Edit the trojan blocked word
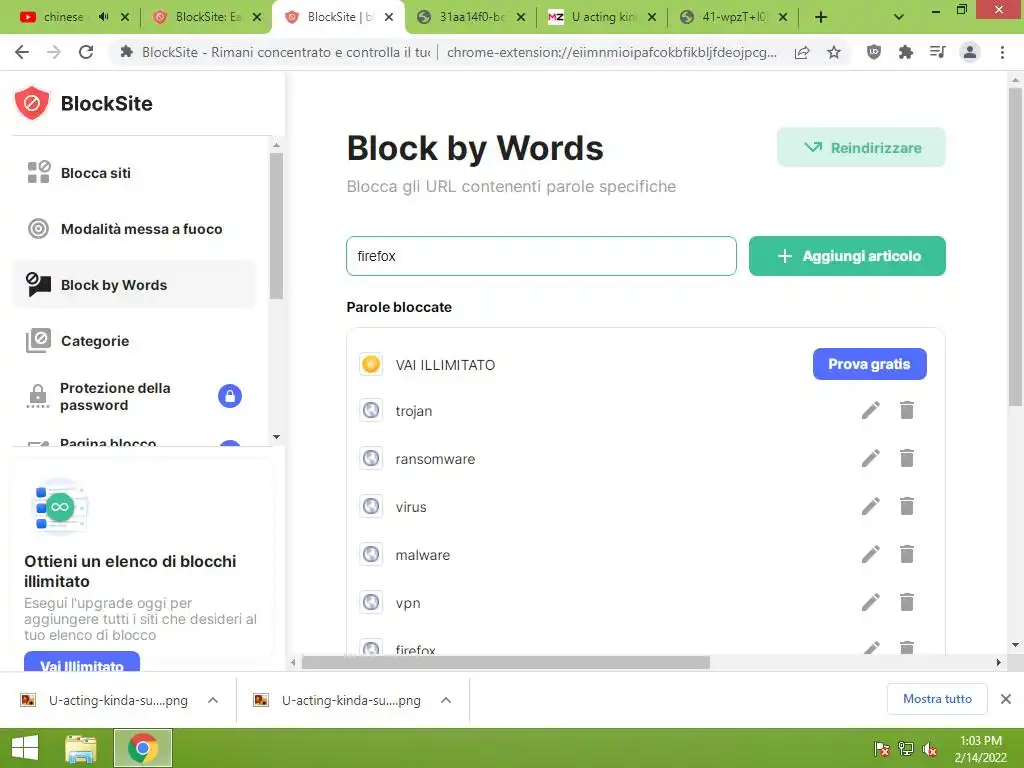Image resolution: width=1024 pixels, height=768 pixels. click(871, 410)
